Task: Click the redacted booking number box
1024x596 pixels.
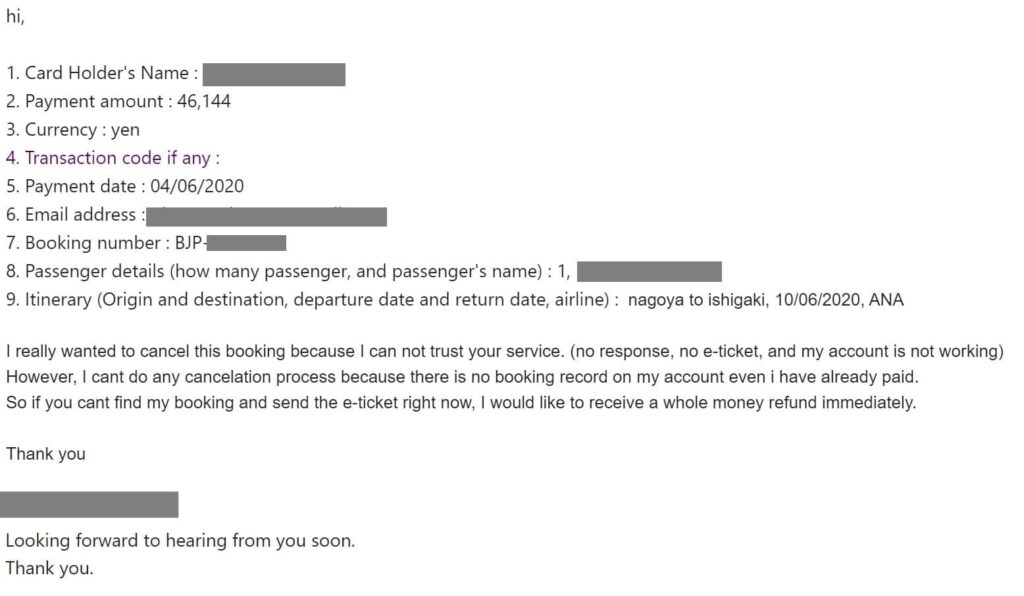Action: pos(246,243)
